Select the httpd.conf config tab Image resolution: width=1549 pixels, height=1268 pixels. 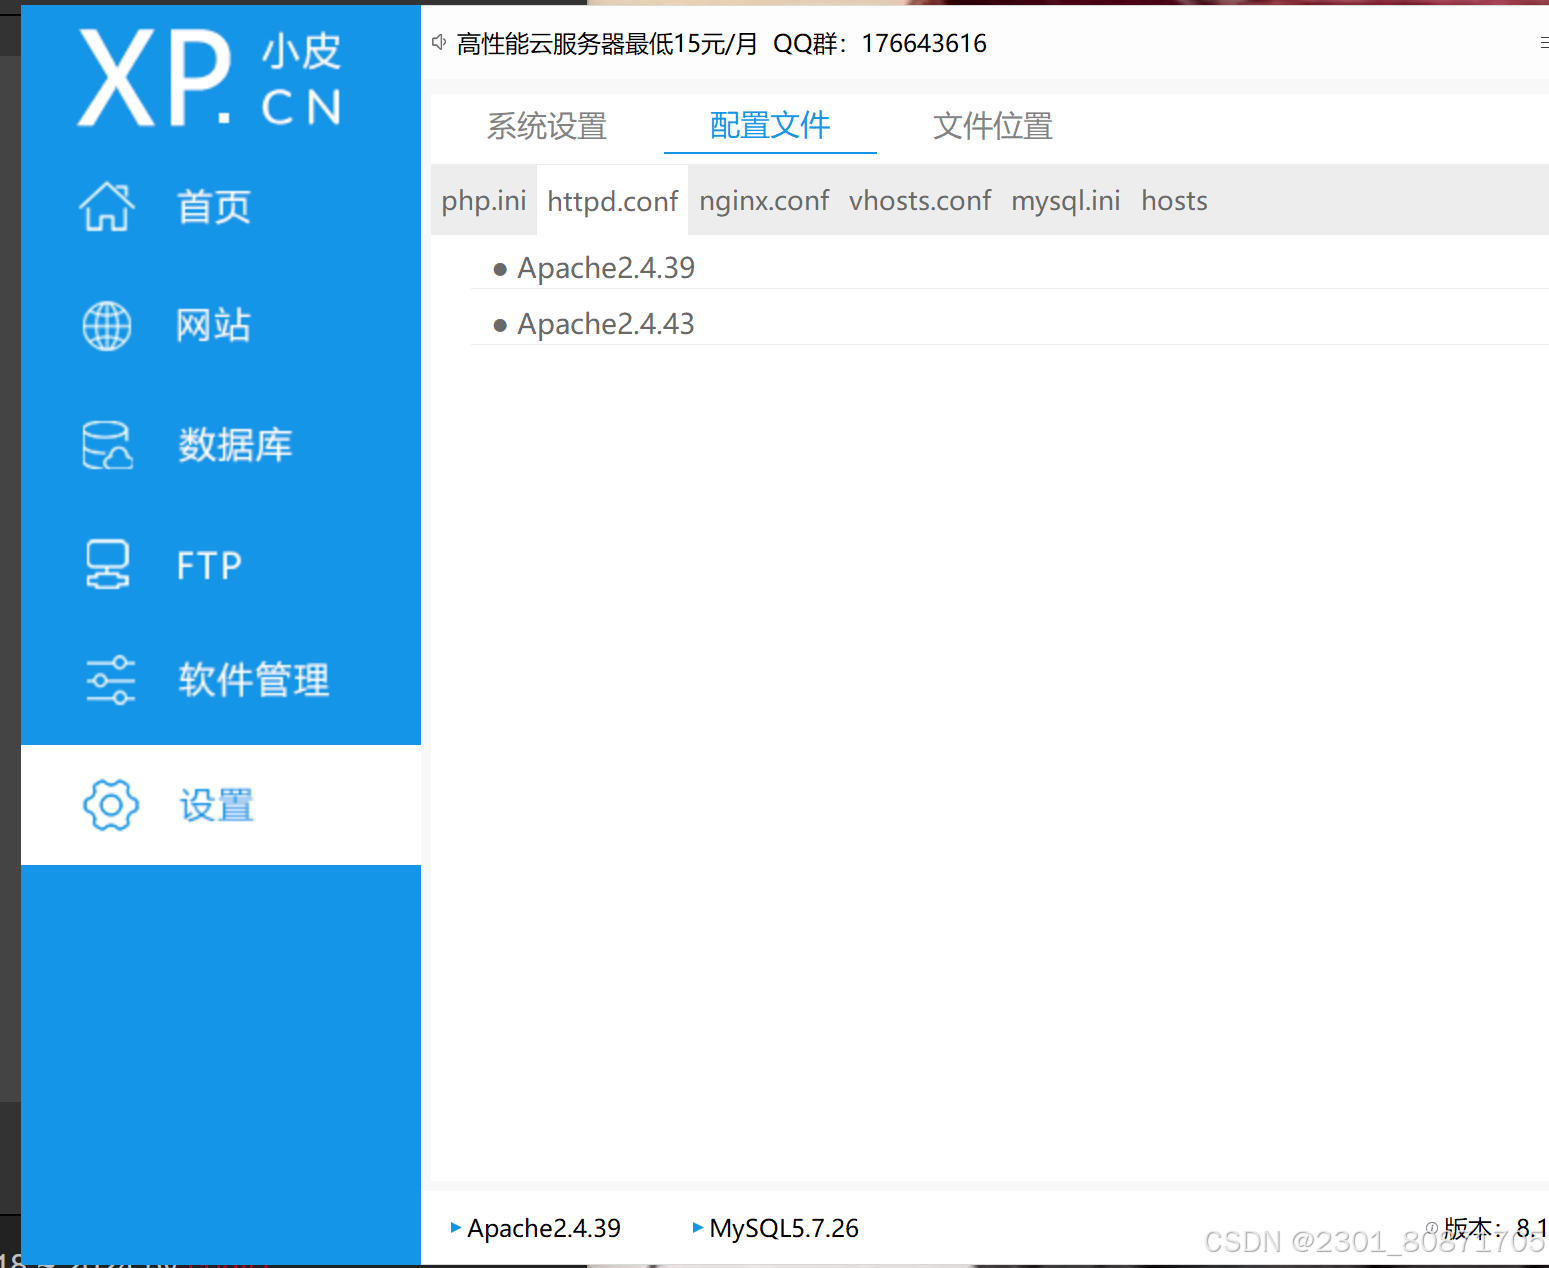(613, 201)
